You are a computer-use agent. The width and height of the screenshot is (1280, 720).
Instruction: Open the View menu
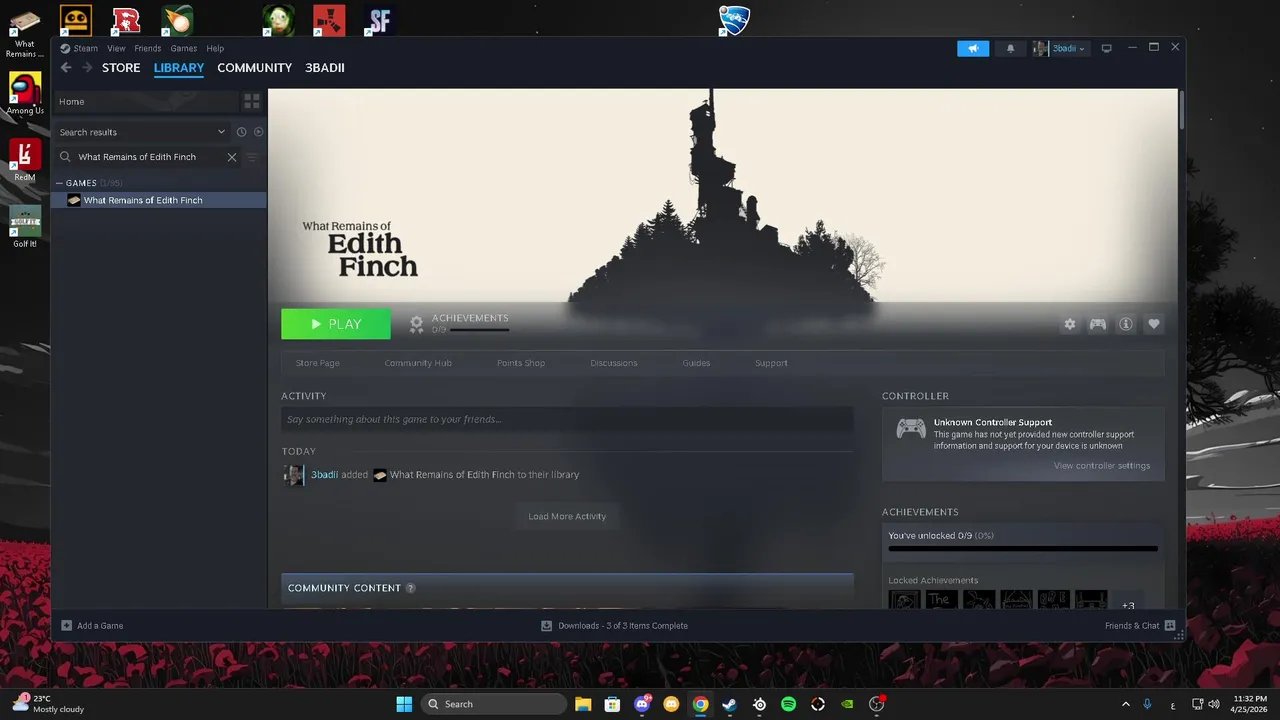tap(116, 48)
